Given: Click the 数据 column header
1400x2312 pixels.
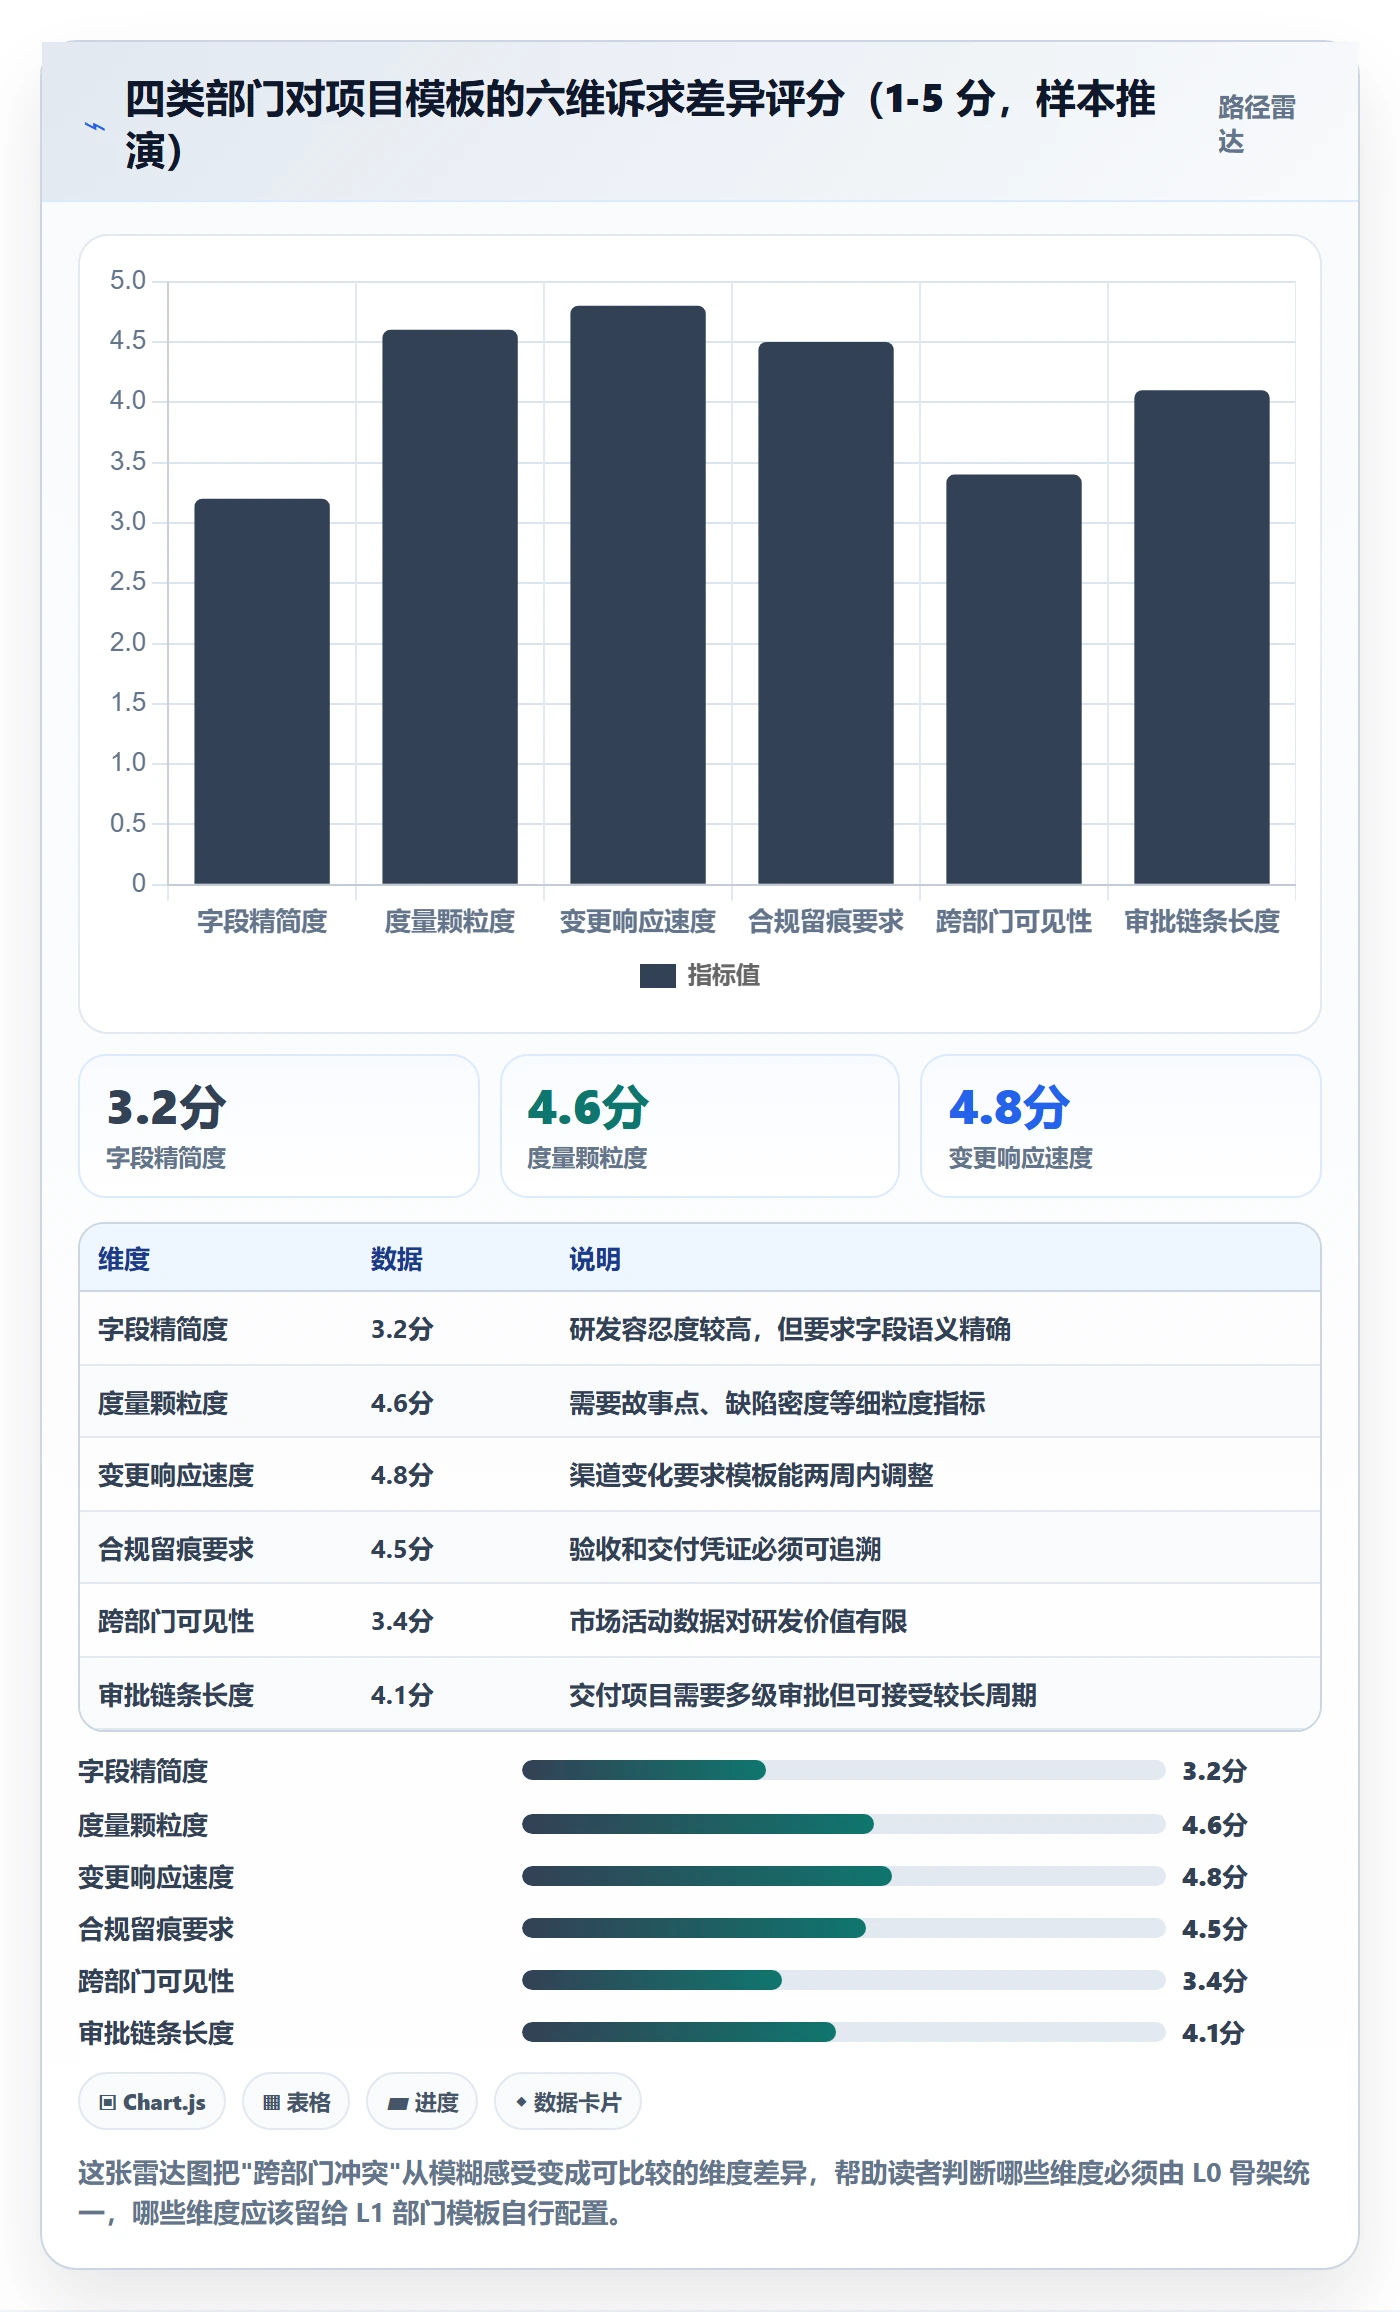Looking at the screenshot, I should tap(397, 1259).
